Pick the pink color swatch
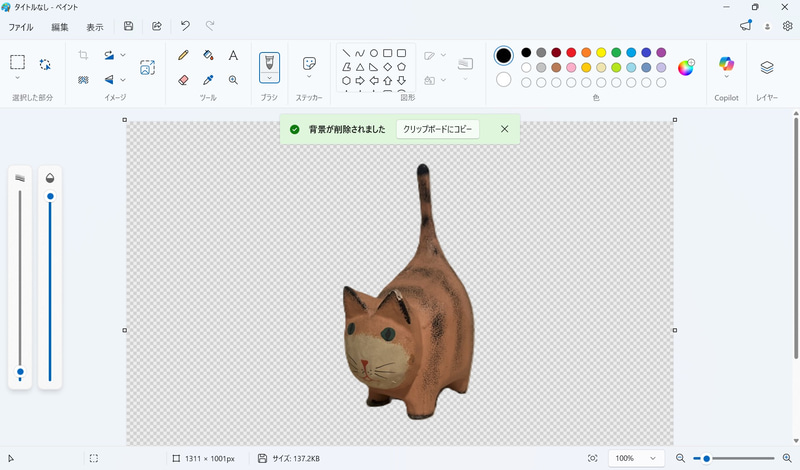This screenshot has width=800, height=470. [x=571, y=67]
